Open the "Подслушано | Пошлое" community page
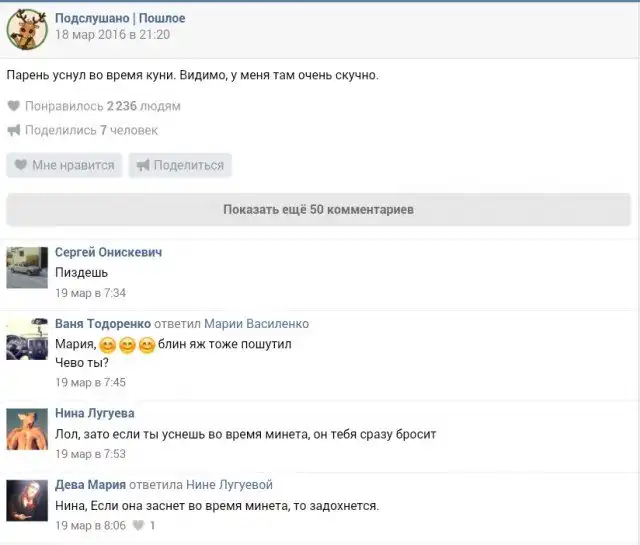 [x=119, y=18]
